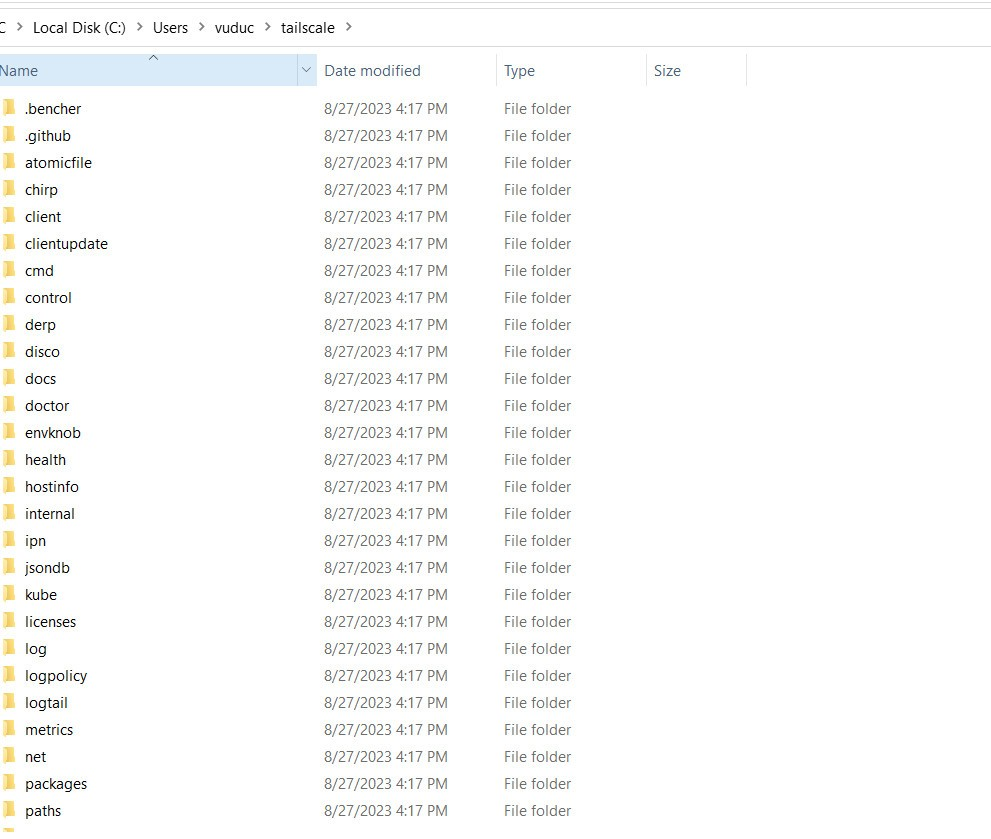
Task: Click the kube folder icon
Action: [x=9, y=594]
